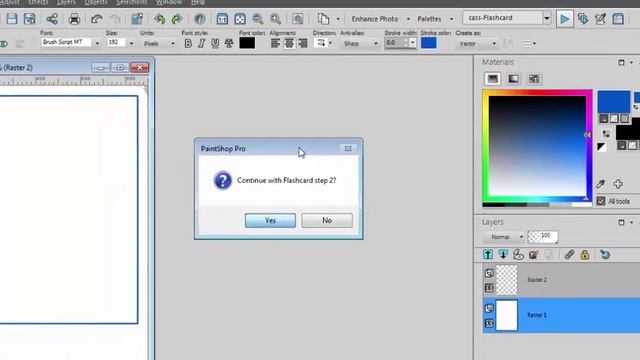Image resolution: width=640 pixels, height=360 pixels.
Task: Click the blue Stroke color swatch
Action: (x=429, y=43)
